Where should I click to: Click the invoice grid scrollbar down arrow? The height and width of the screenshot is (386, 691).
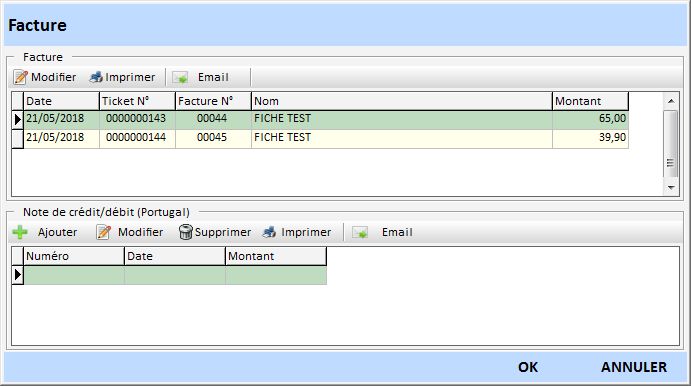671,187
